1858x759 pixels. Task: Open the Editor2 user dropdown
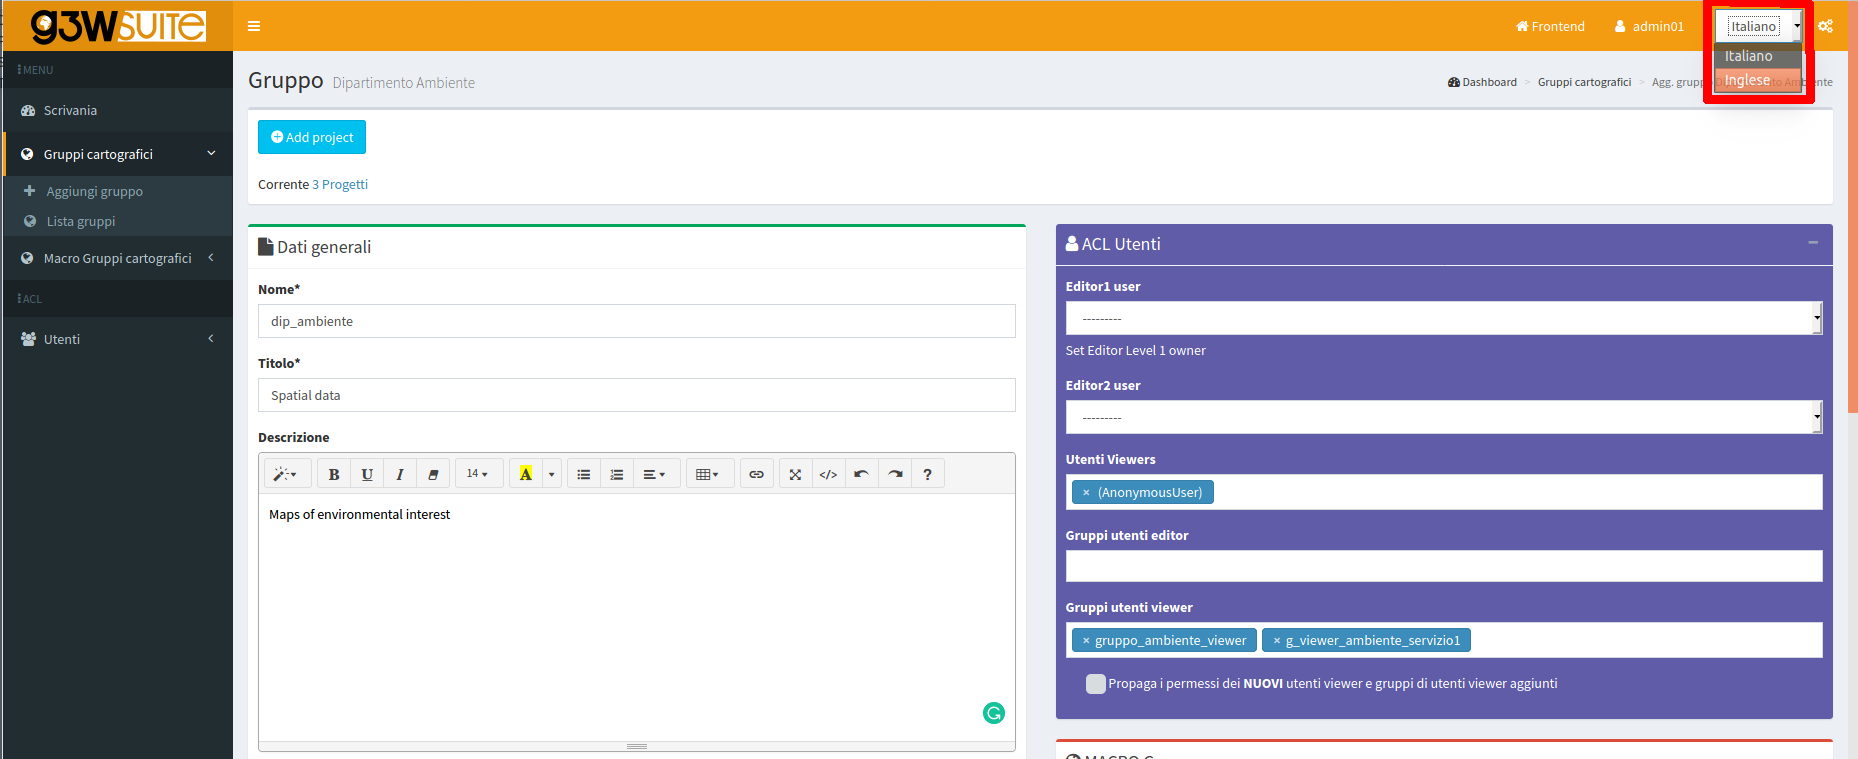point(1444,417)
